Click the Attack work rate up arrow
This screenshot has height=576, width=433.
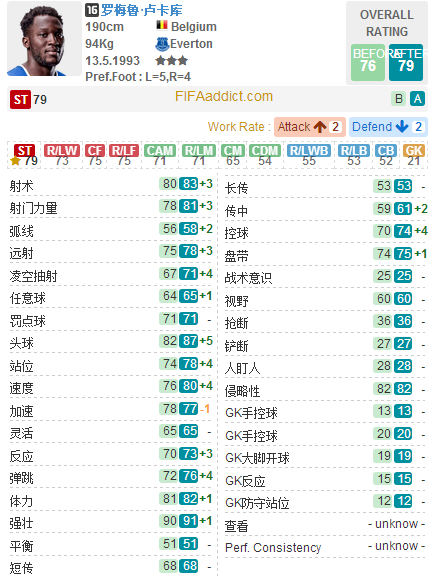(320, 127)
